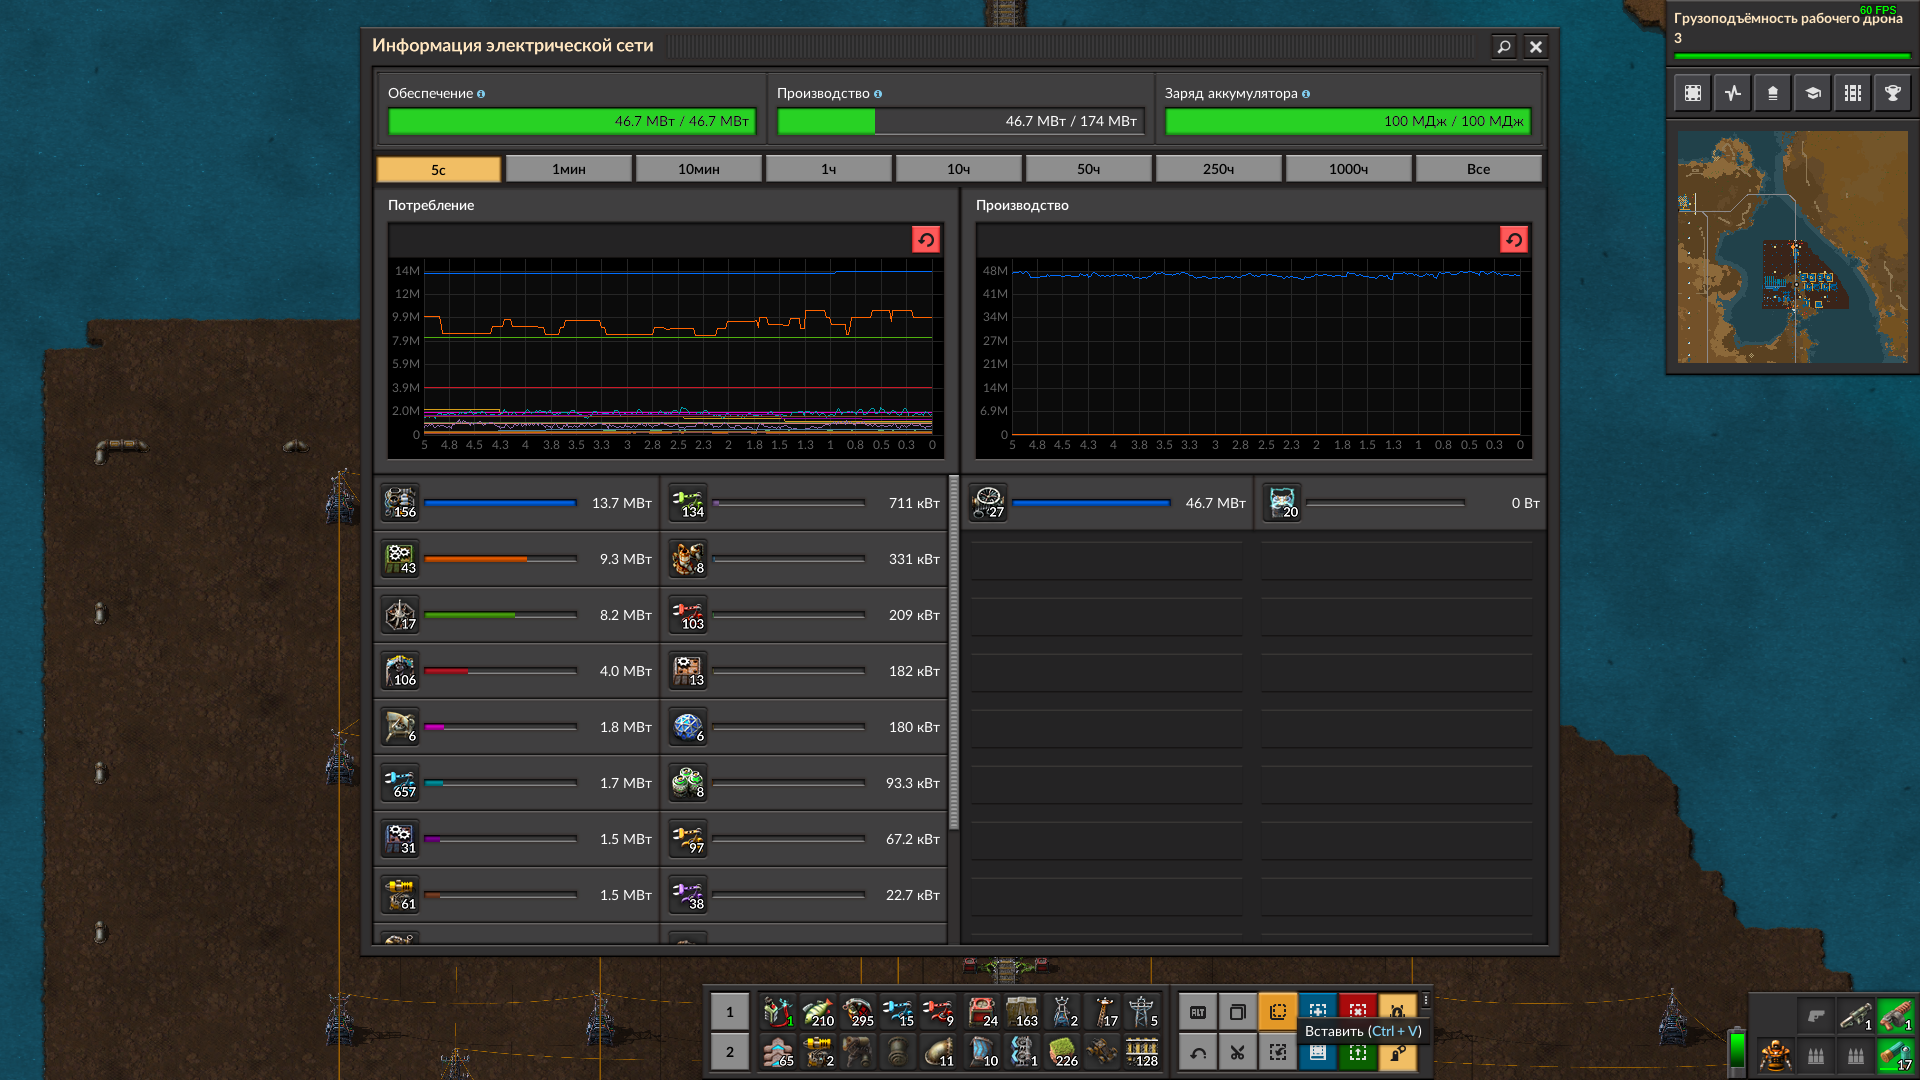Toggle the 9.3 МВт consumer icon with count 43
This screenshot has width=1920, height=1080.
coord(400,559)
